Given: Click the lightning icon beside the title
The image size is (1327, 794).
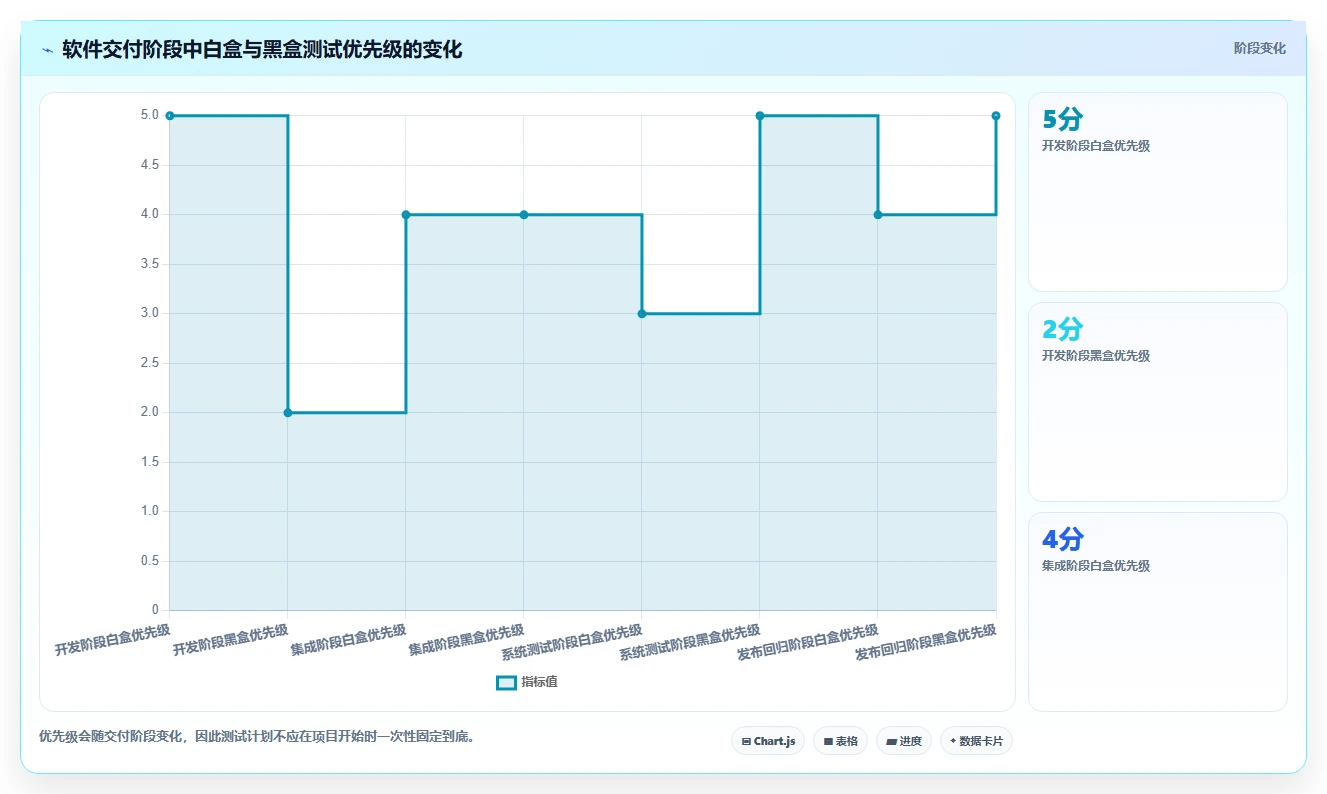Looking at the screenshot, I should pos(48,50).
